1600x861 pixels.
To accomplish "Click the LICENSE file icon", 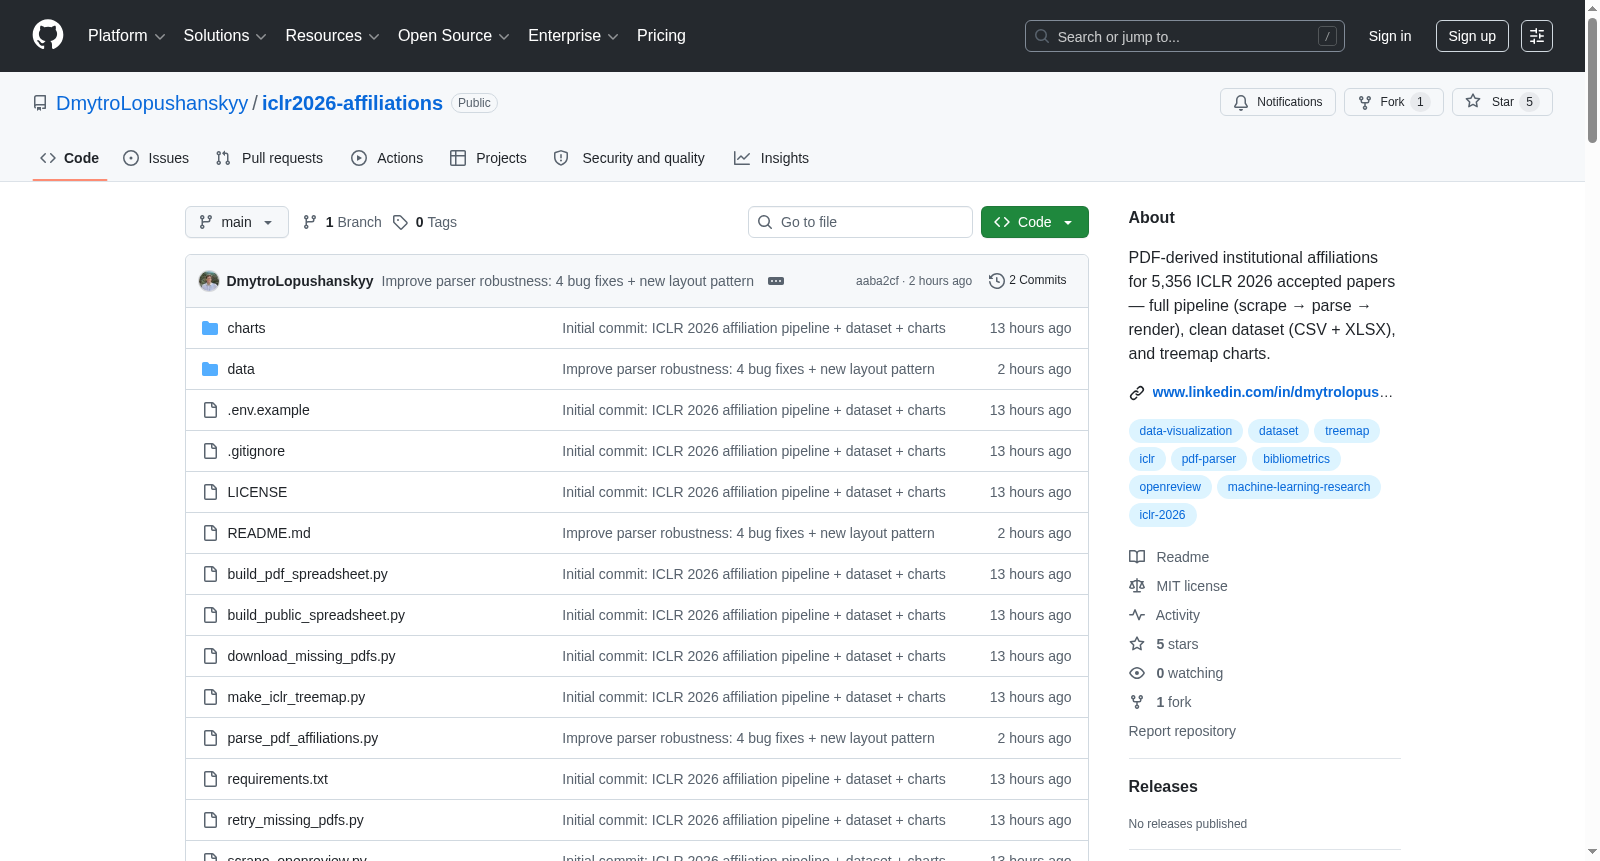I will [x=210, y=492].
